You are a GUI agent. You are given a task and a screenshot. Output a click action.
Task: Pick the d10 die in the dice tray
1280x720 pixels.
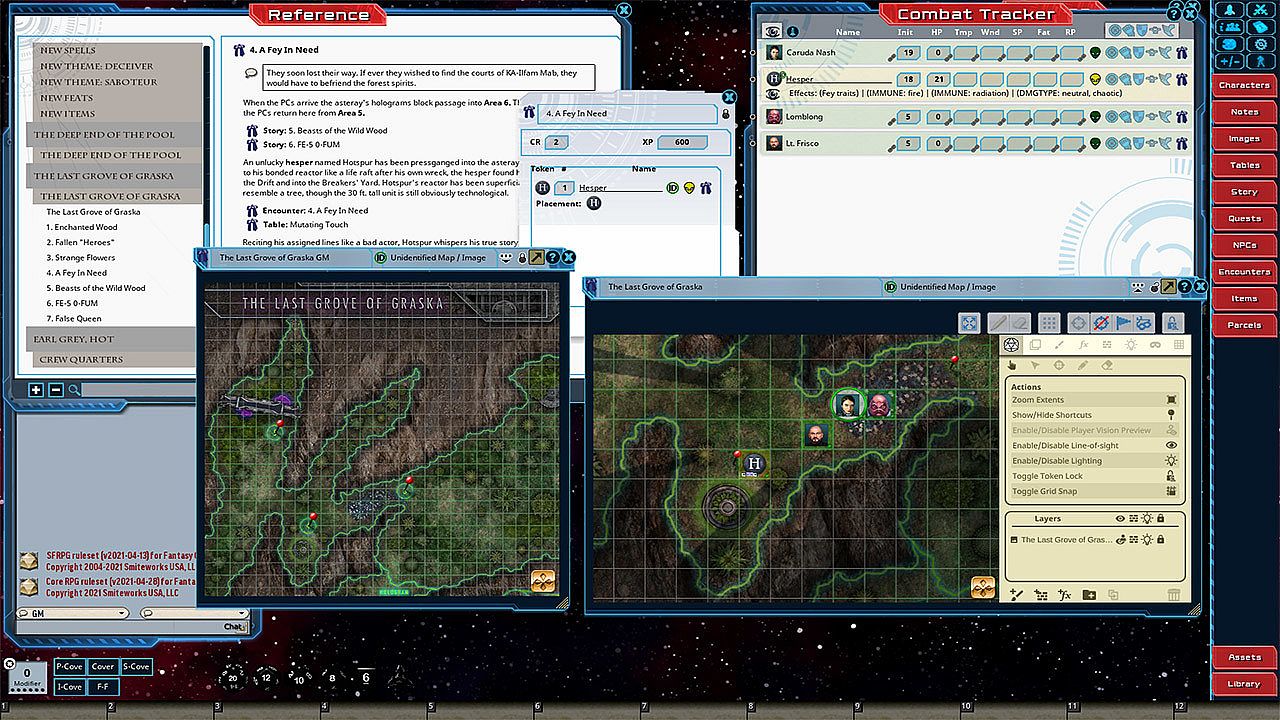coord(299,679)
